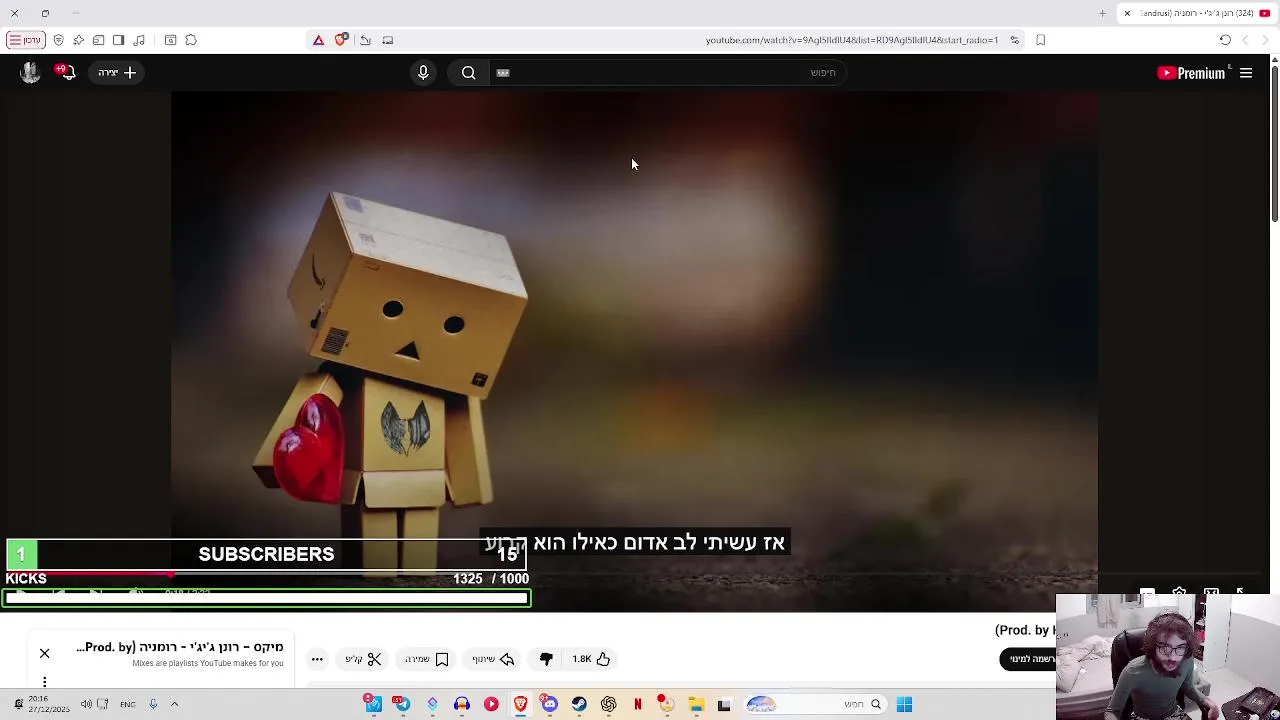1280x720 pixels.
Task: Open the account avatar menu
Action: coord(30,72)
